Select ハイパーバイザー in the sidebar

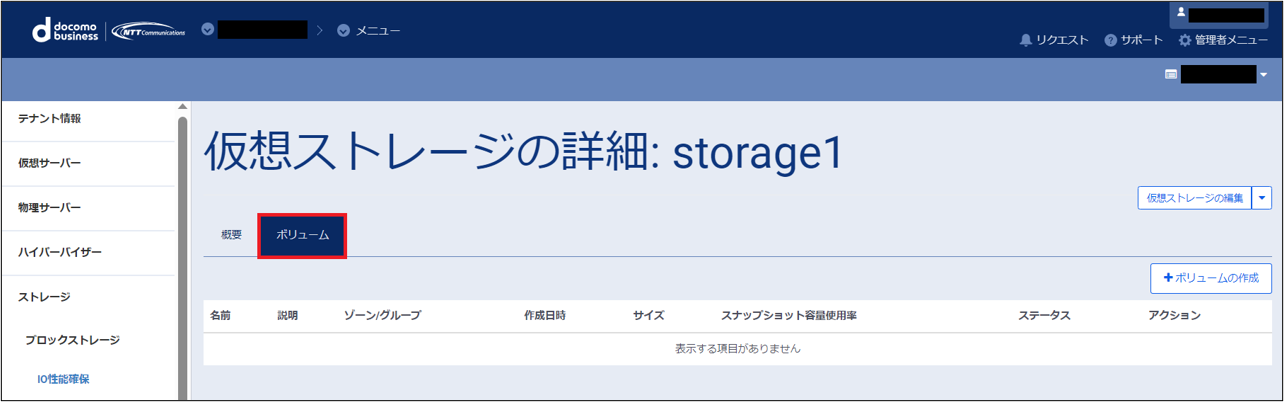coord(60,252)
